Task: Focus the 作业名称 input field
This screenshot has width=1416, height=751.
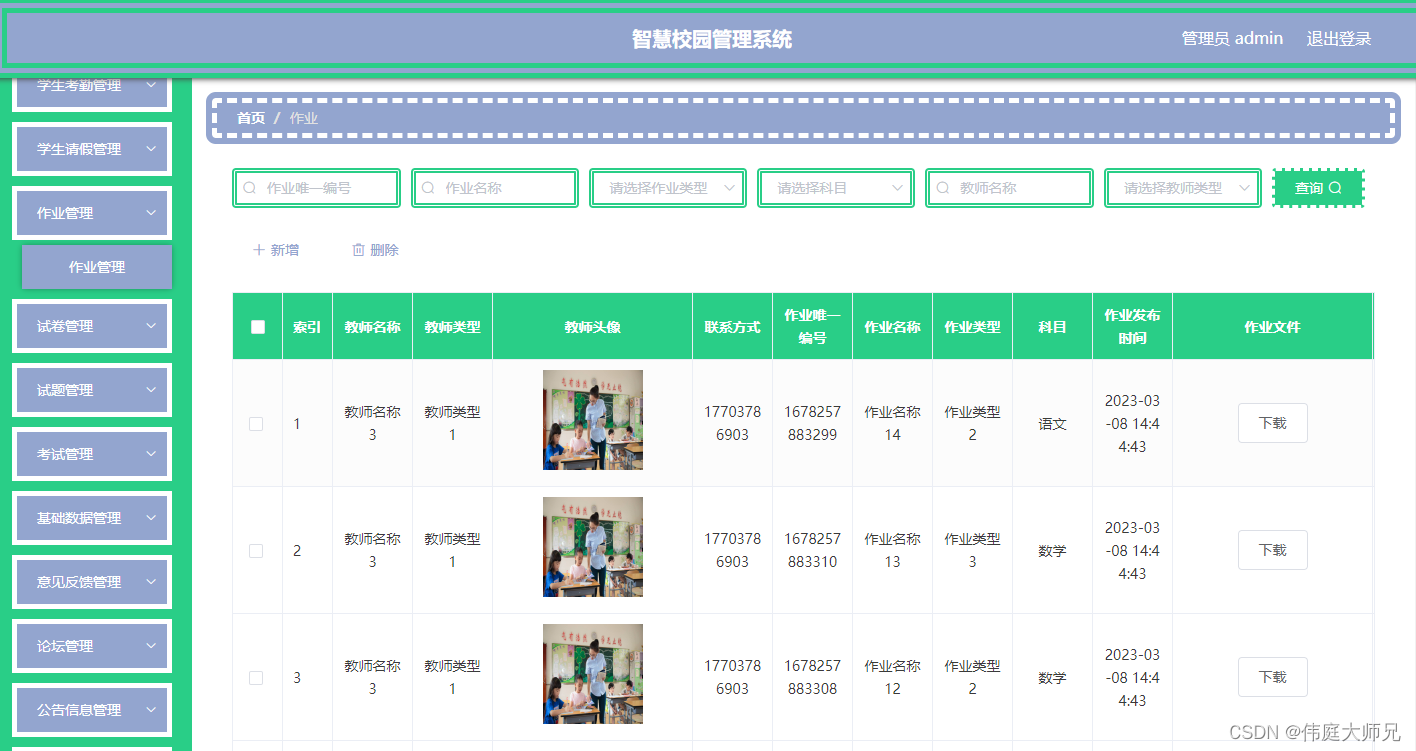Action: click(495, 188)
